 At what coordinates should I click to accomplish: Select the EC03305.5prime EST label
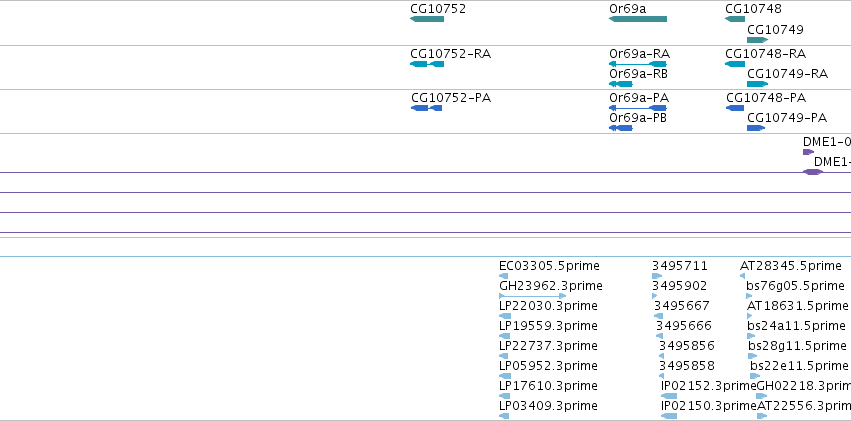549,266
